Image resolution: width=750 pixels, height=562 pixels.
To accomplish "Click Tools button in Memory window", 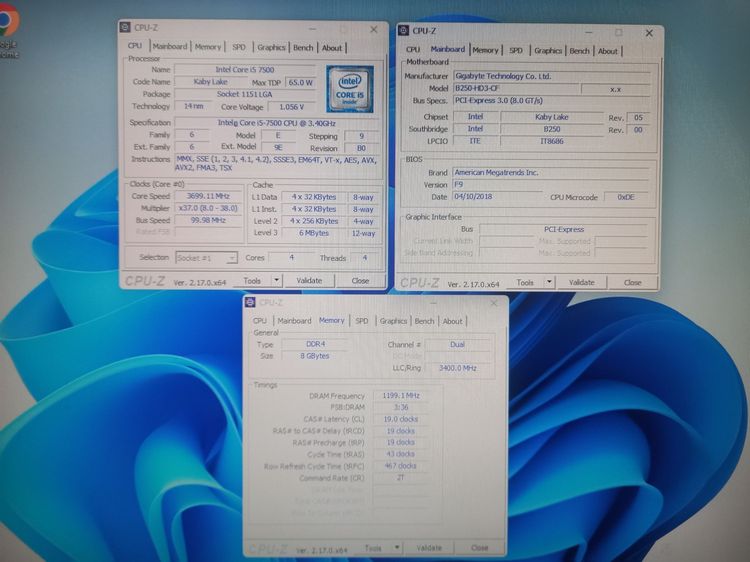I will coord(373,548).
